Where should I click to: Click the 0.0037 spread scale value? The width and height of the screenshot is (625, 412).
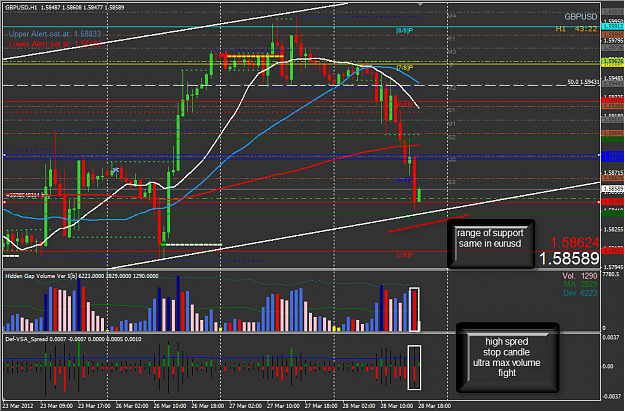click(610, 337)
